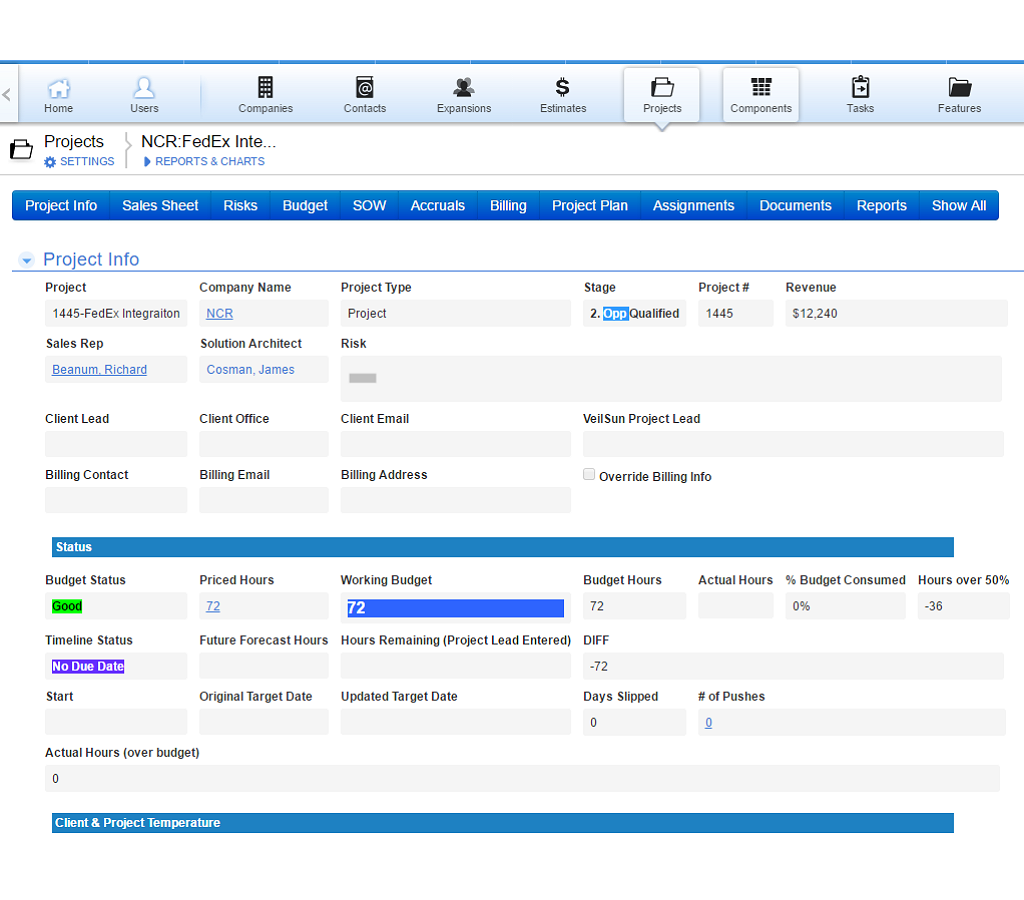Open the Reports tab
1024x900 pixels.
[882, 206]
